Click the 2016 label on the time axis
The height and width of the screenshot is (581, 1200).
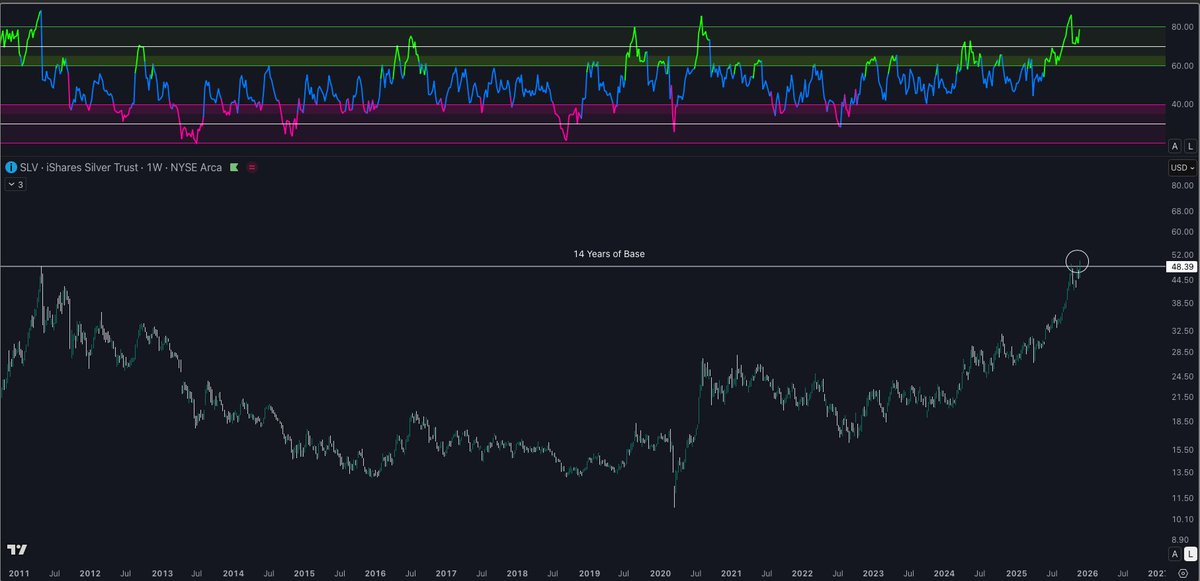click(375, 572)
